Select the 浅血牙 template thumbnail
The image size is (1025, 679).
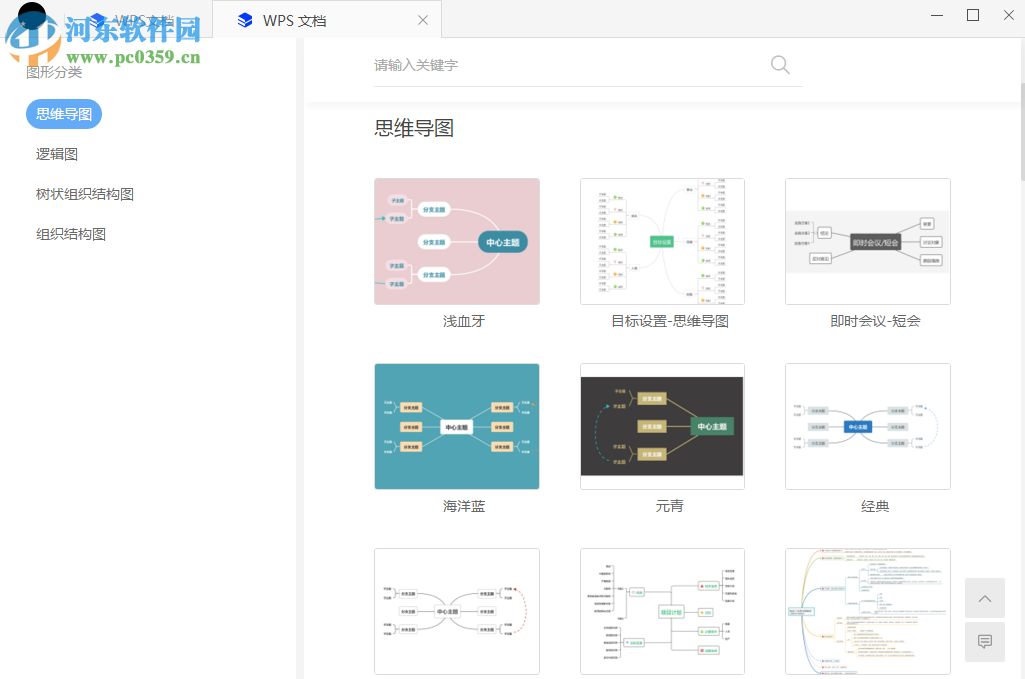pos(456,241)
